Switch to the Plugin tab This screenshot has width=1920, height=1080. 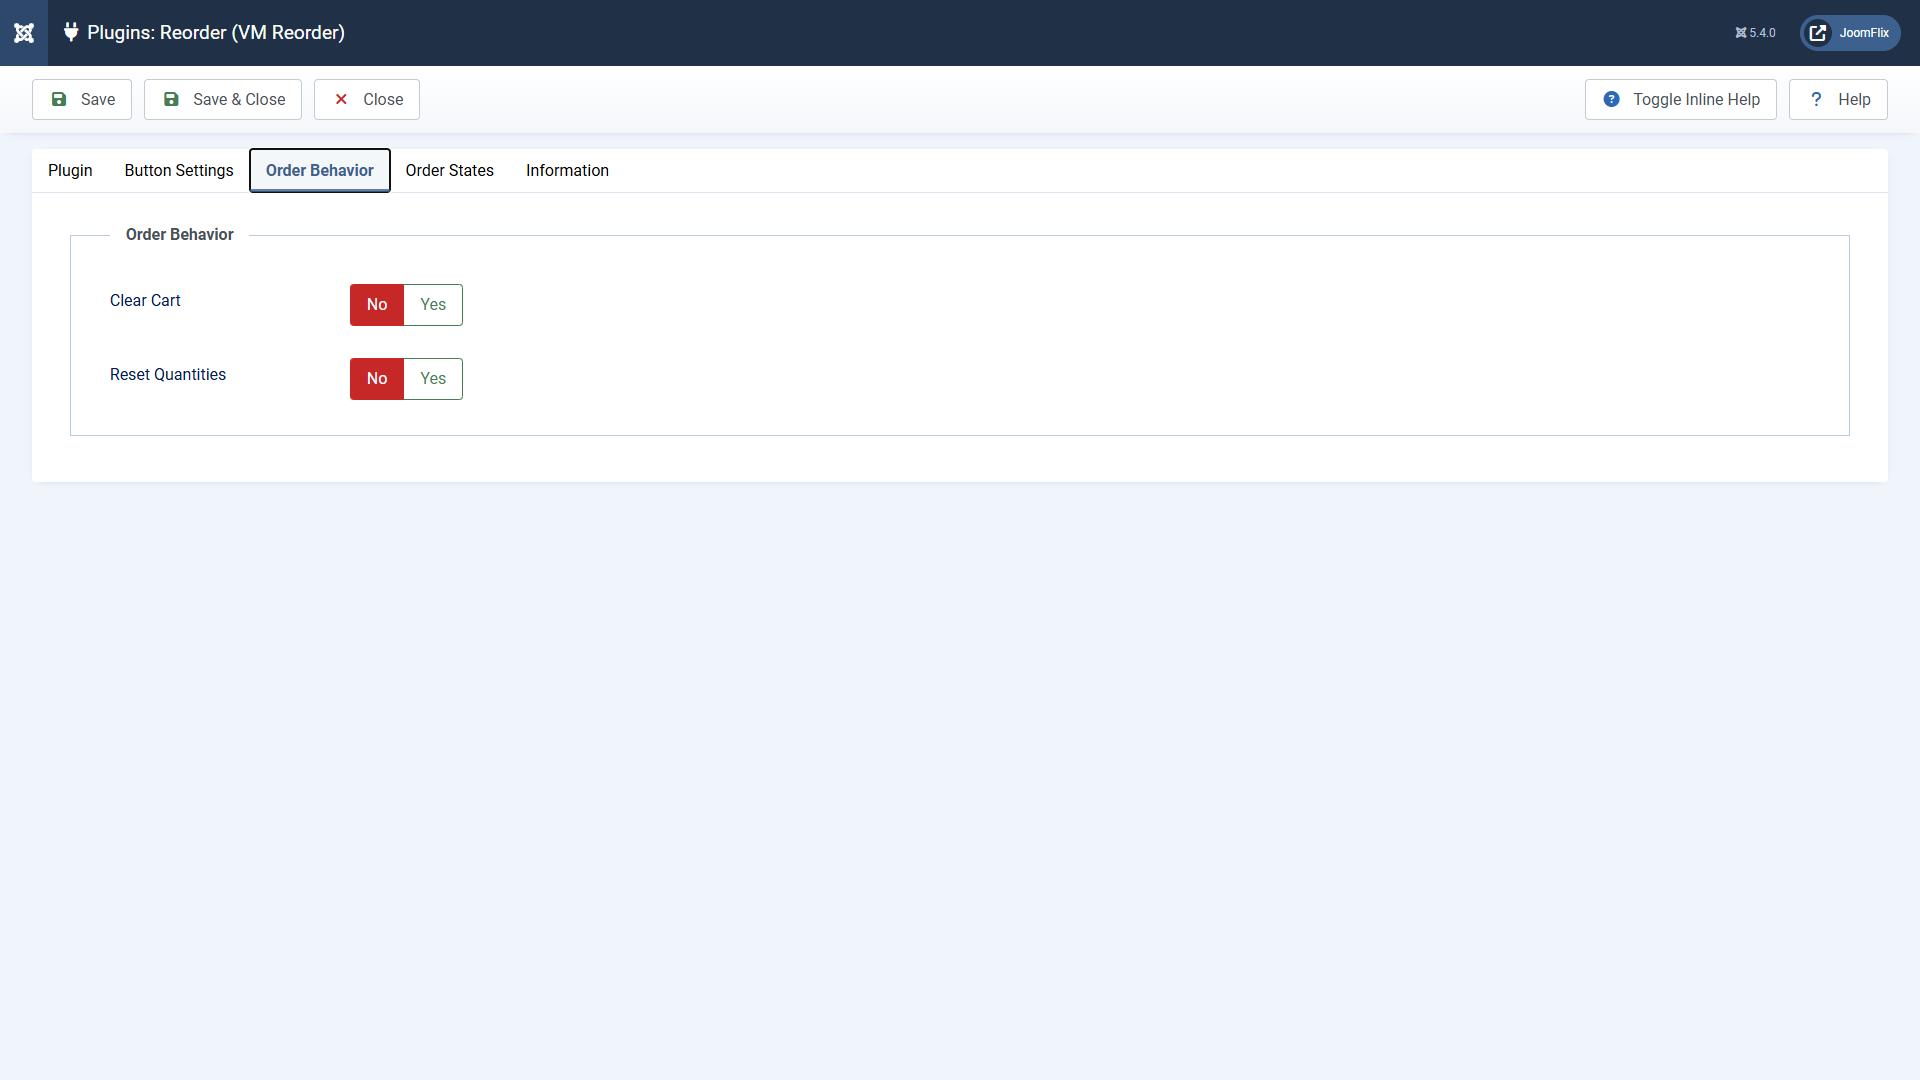pyautogui.click(x=70, y=171)
